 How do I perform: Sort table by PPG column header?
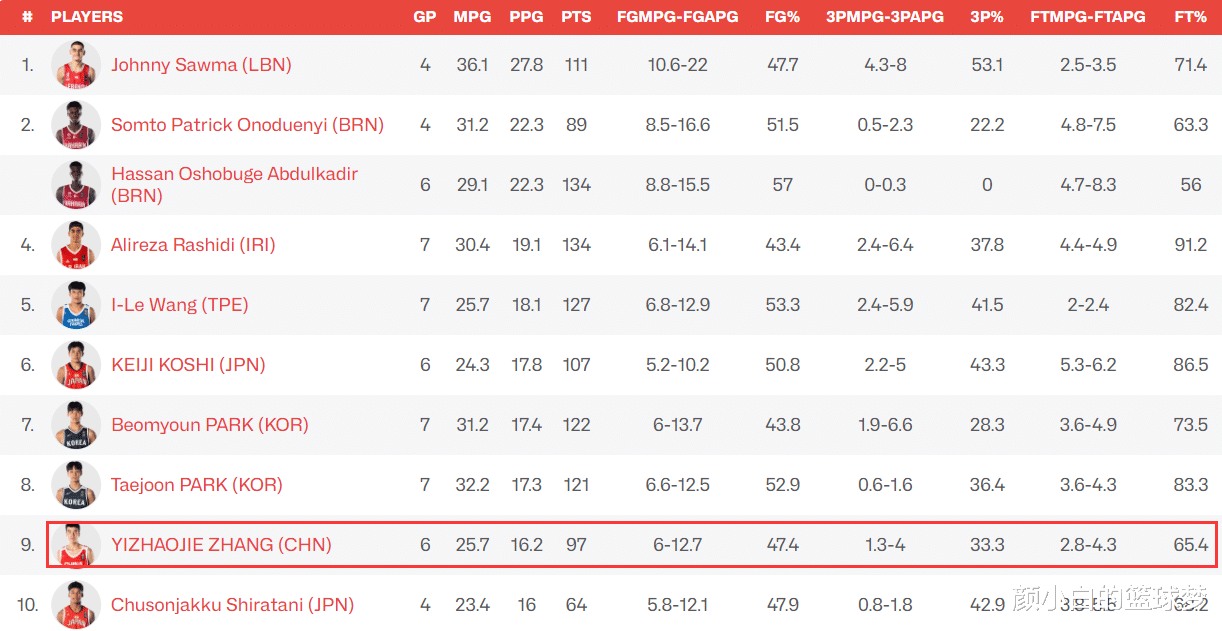coord(526,17)
